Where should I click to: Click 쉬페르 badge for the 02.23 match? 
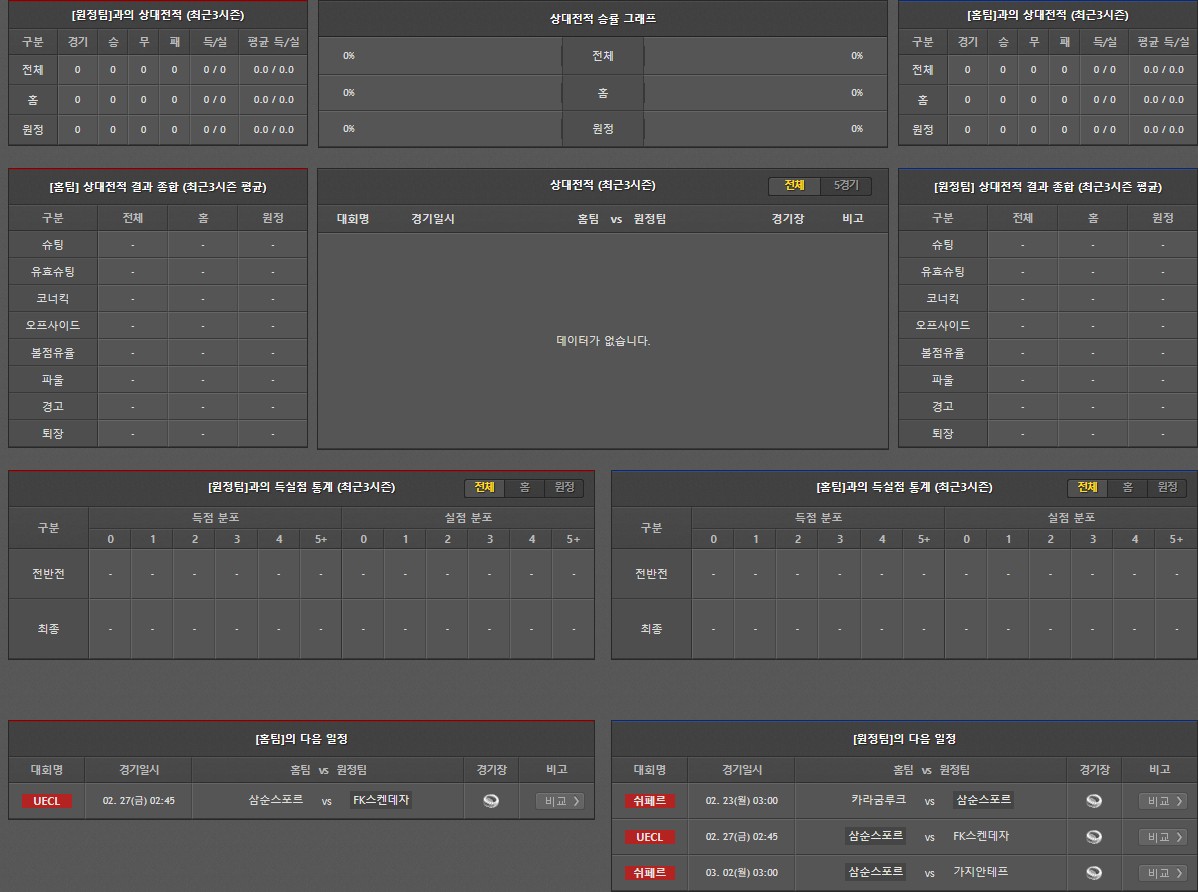click(649, 801)
